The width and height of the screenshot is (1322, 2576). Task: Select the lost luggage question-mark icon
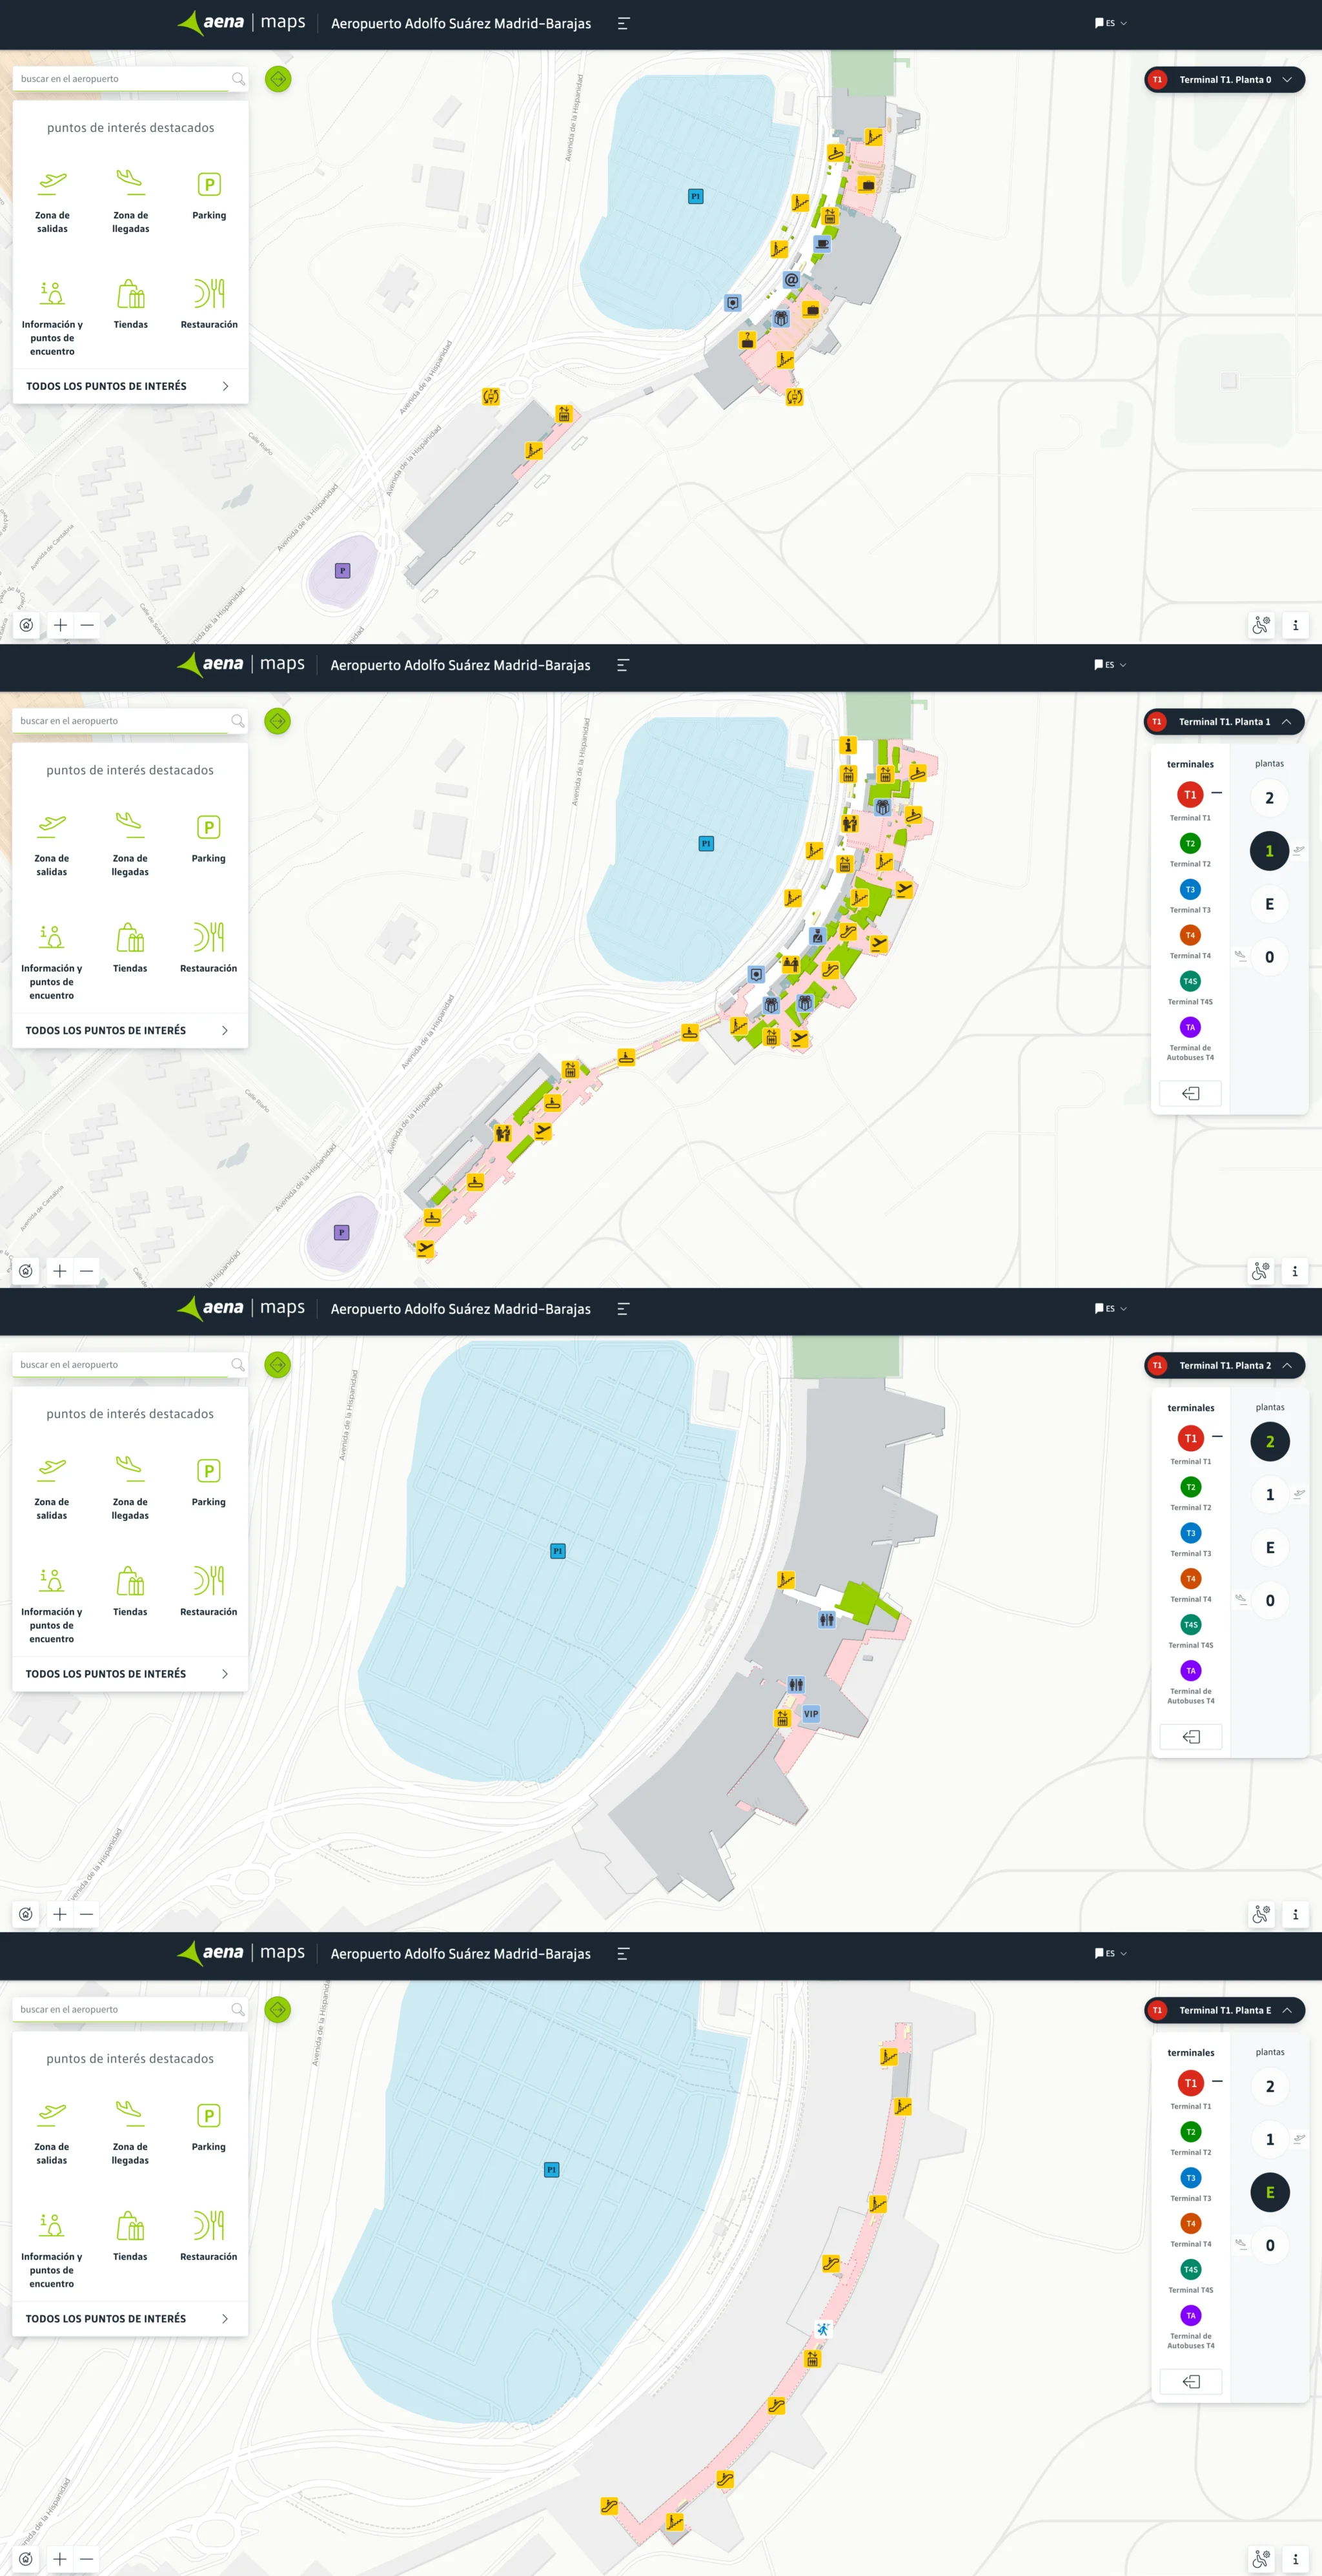747,340
